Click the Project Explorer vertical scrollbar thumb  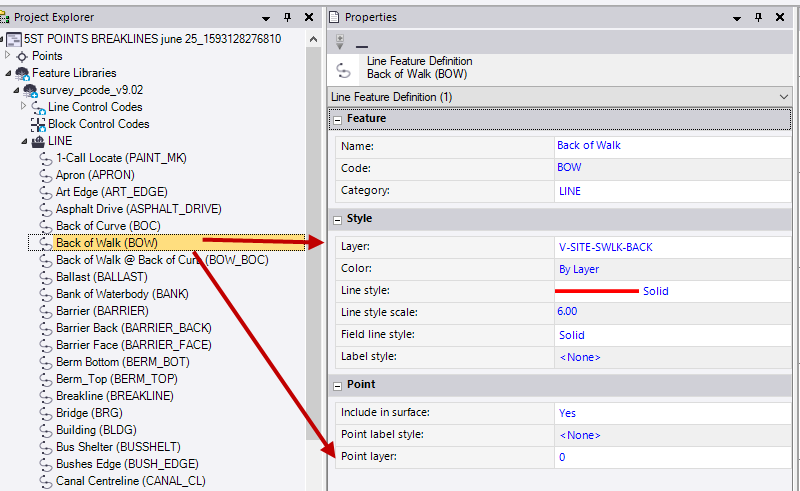click(313, 243)
